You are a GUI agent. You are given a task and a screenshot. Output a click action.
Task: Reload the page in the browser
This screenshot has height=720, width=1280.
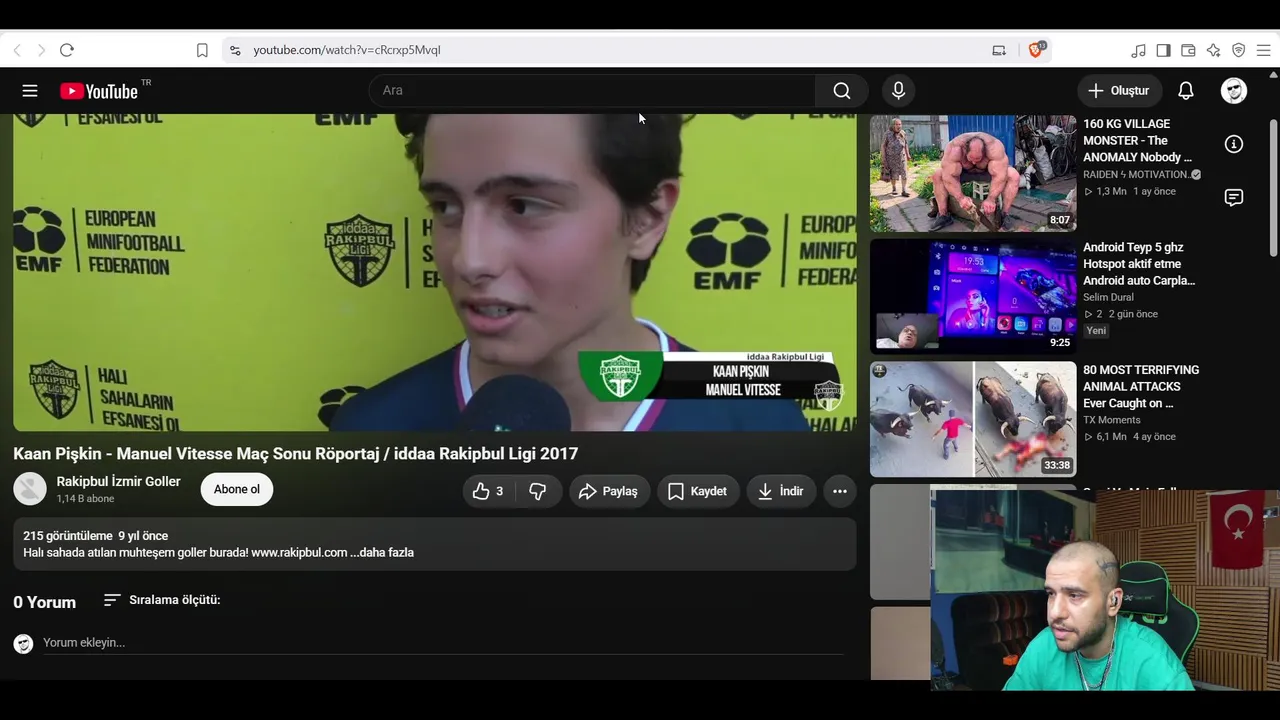click(67, 50)
